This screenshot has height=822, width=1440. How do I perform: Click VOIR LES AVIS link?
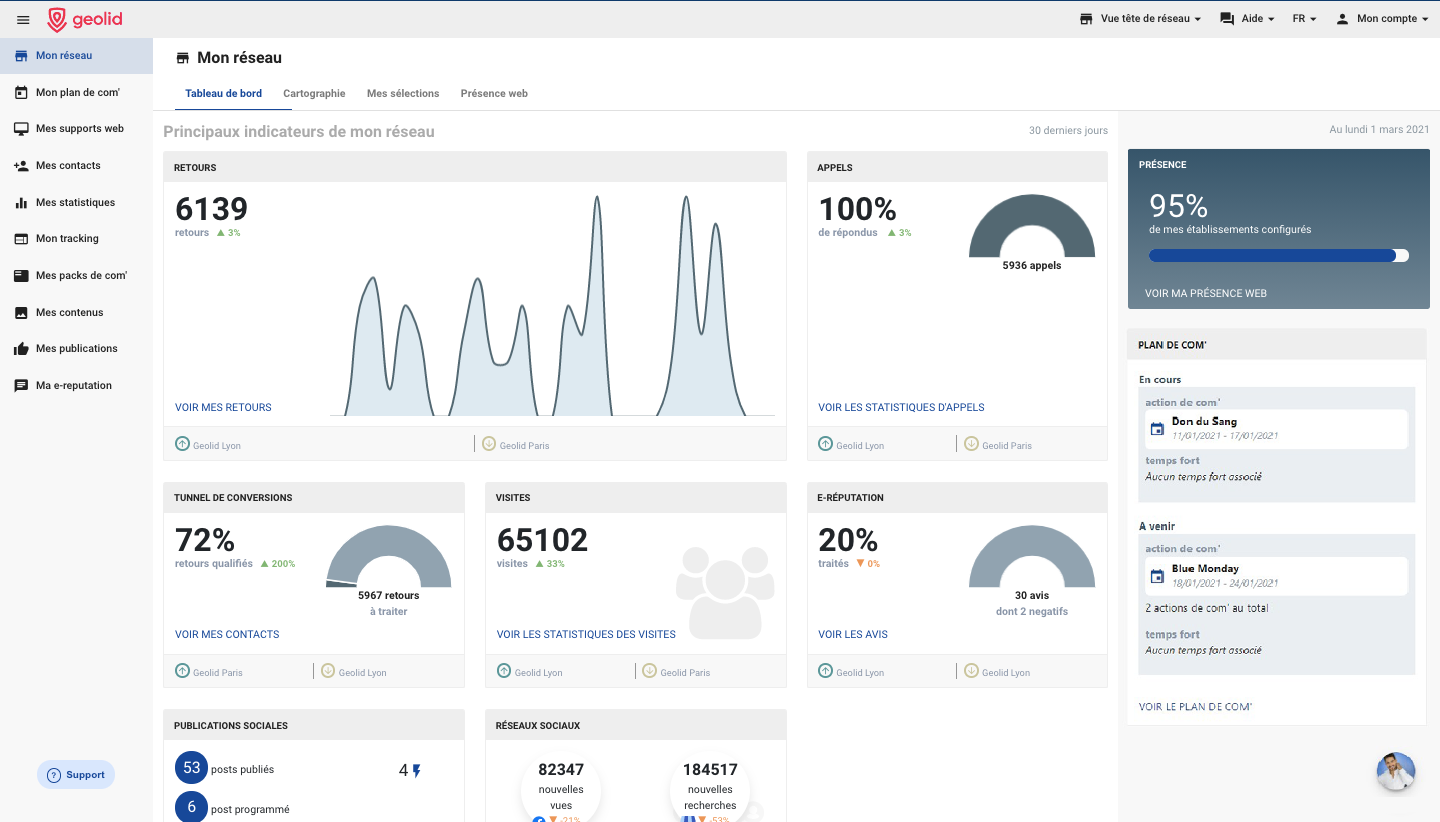[853, 634]
